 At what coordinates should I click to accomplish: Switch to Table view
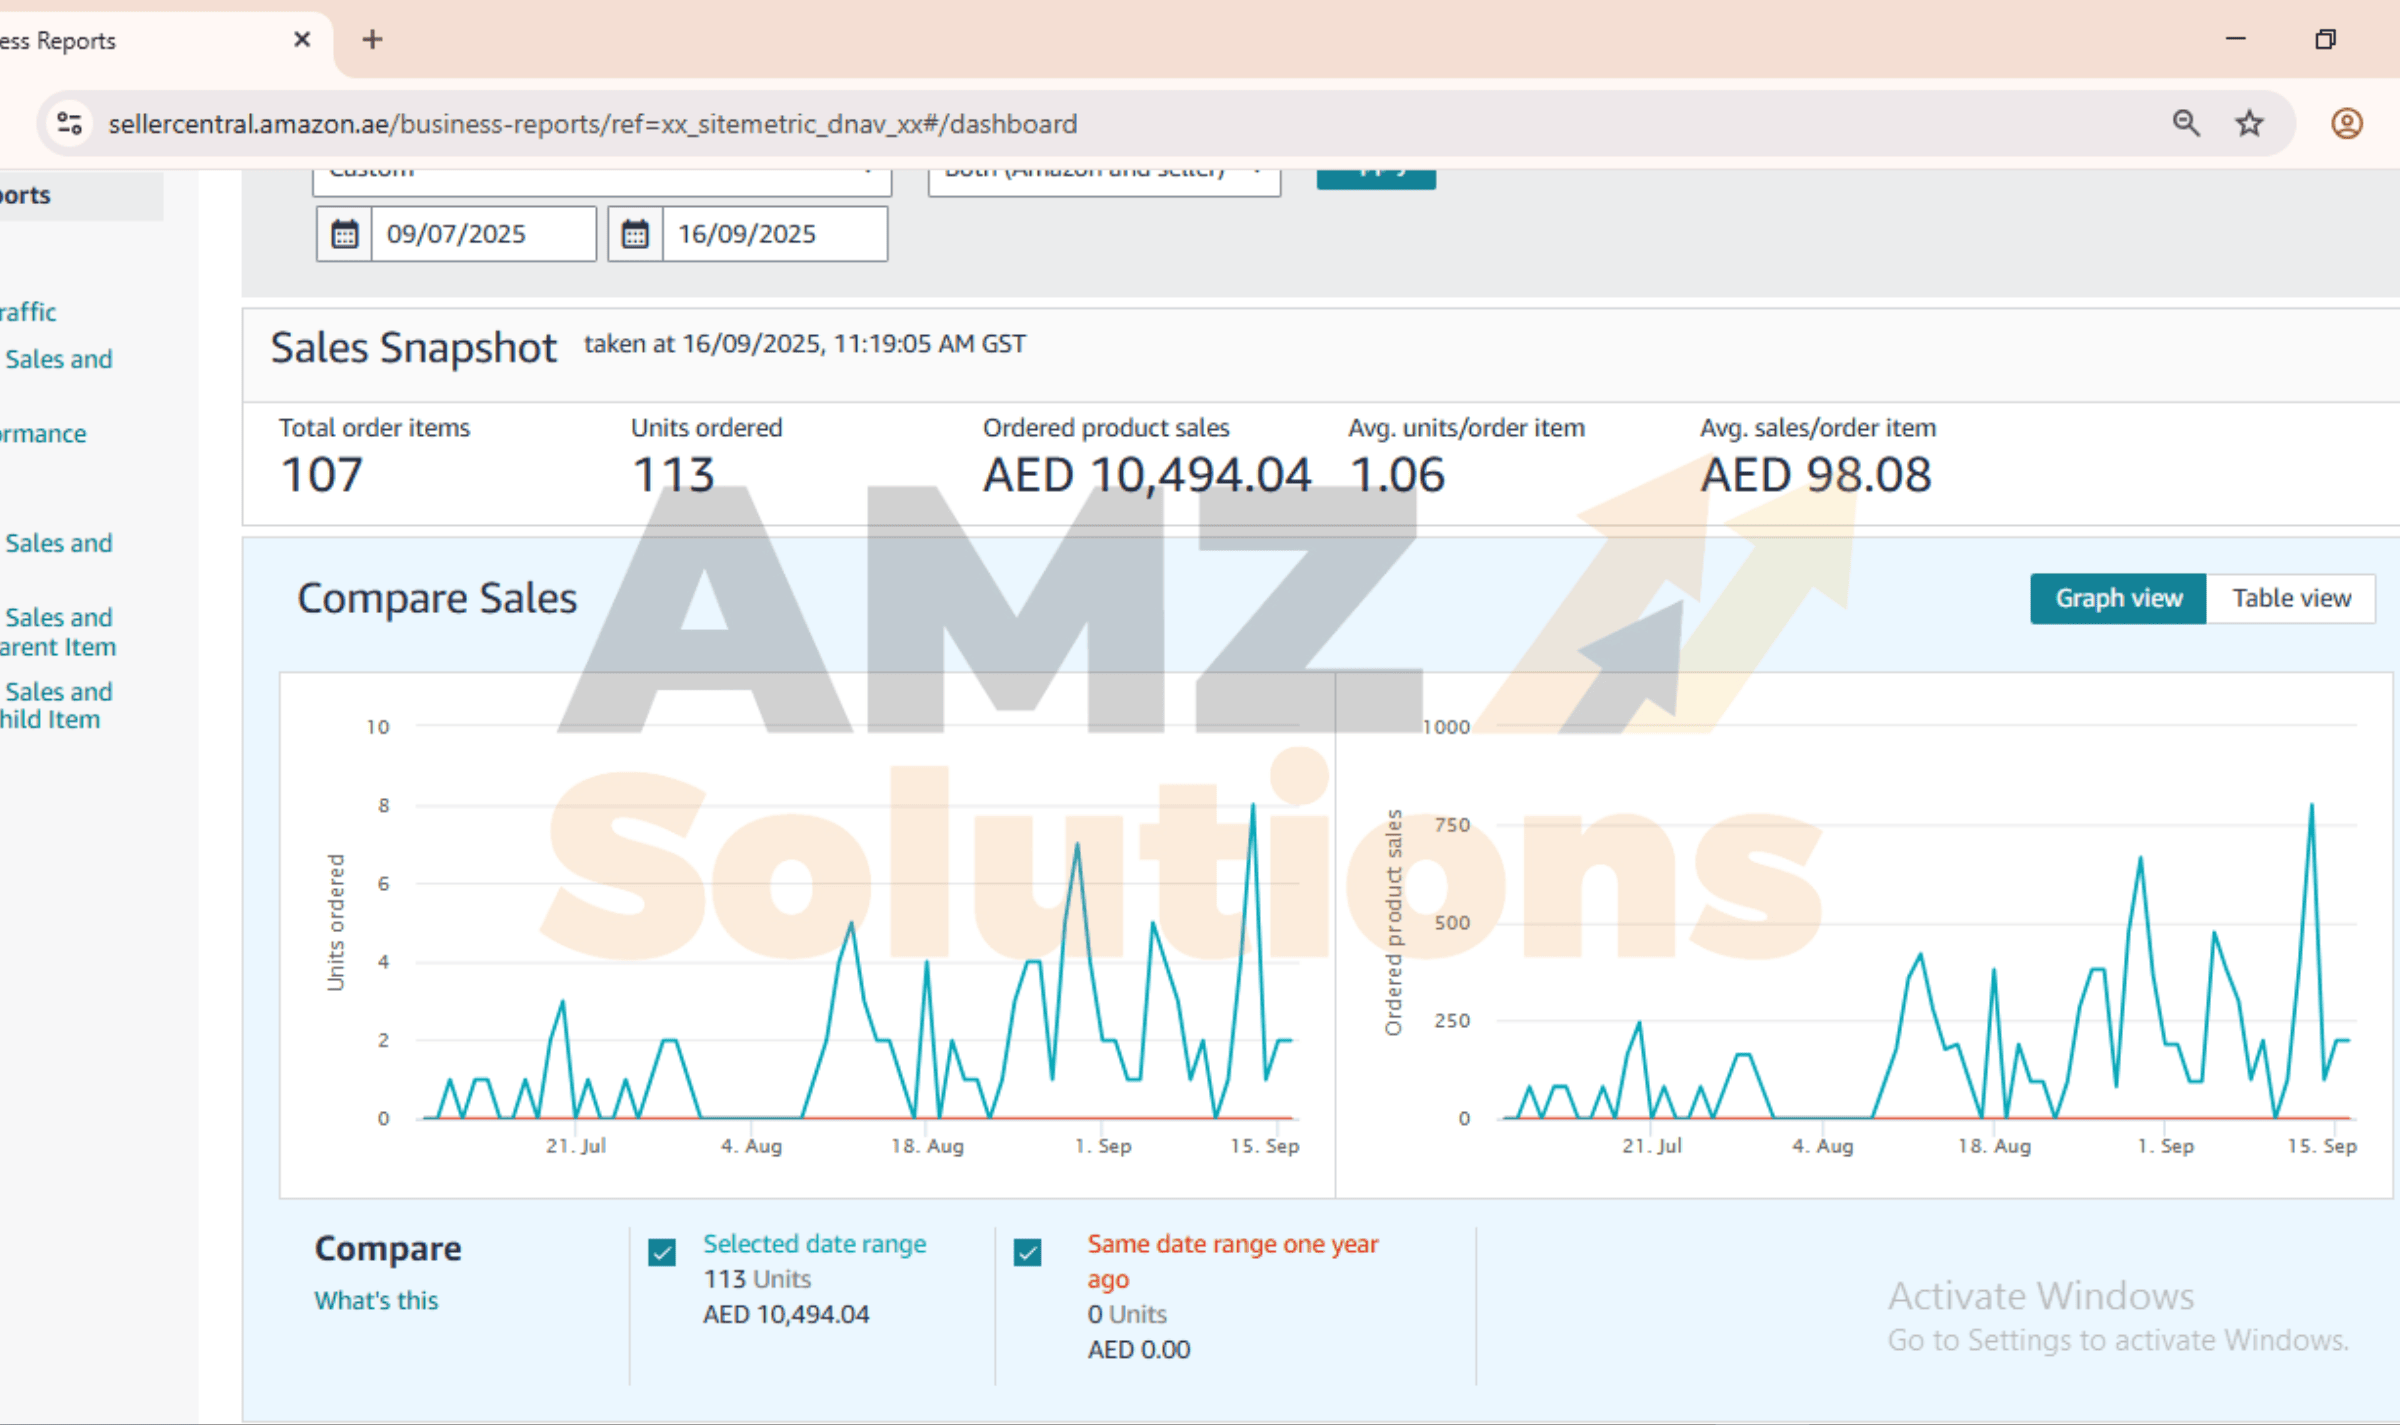pyautogui.click(x=2290, y=598)
